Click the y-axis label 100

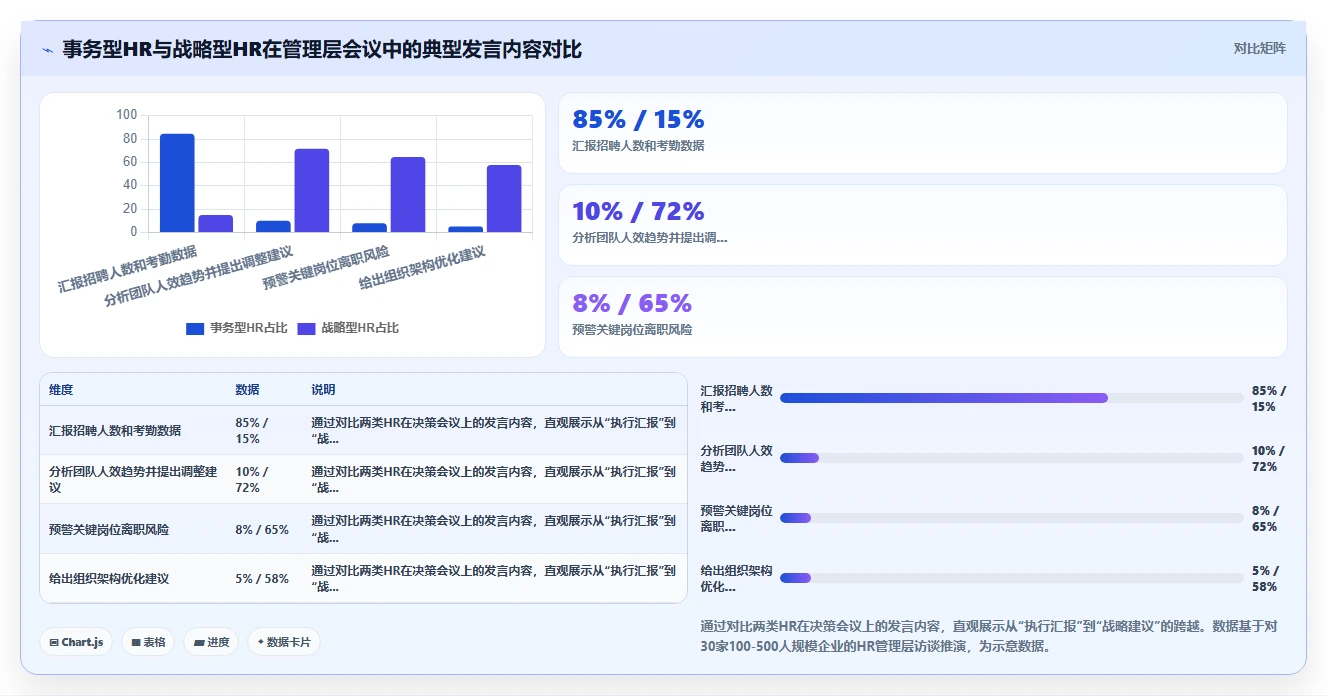[x=126, y=115]
